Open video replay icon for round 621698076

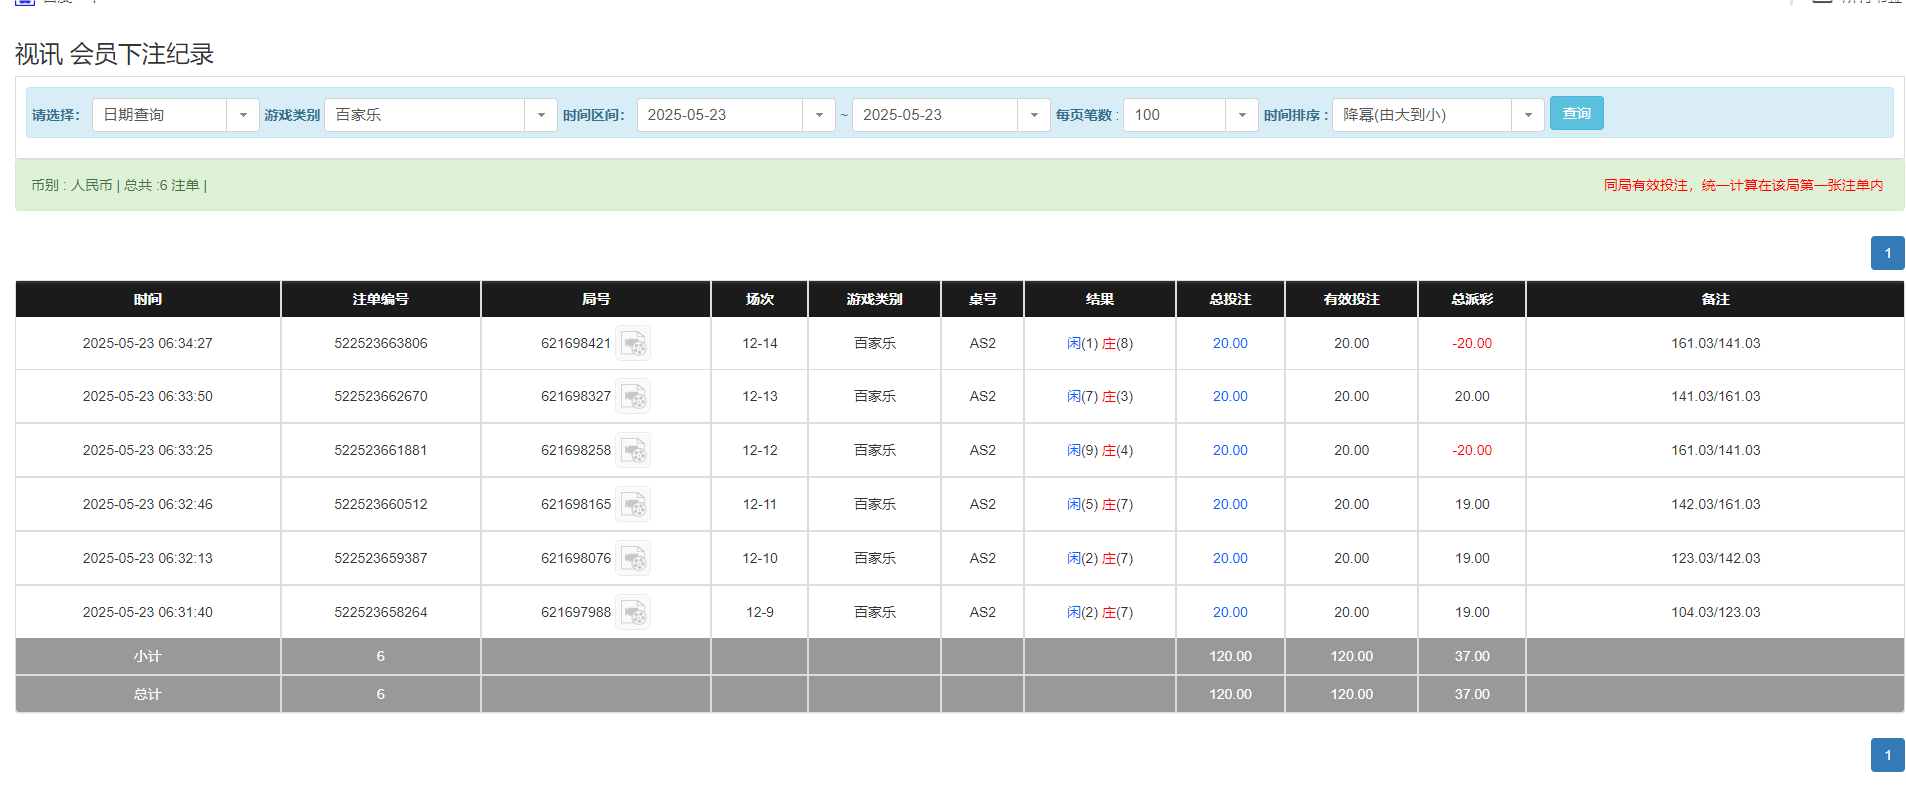tap(633, 559)
